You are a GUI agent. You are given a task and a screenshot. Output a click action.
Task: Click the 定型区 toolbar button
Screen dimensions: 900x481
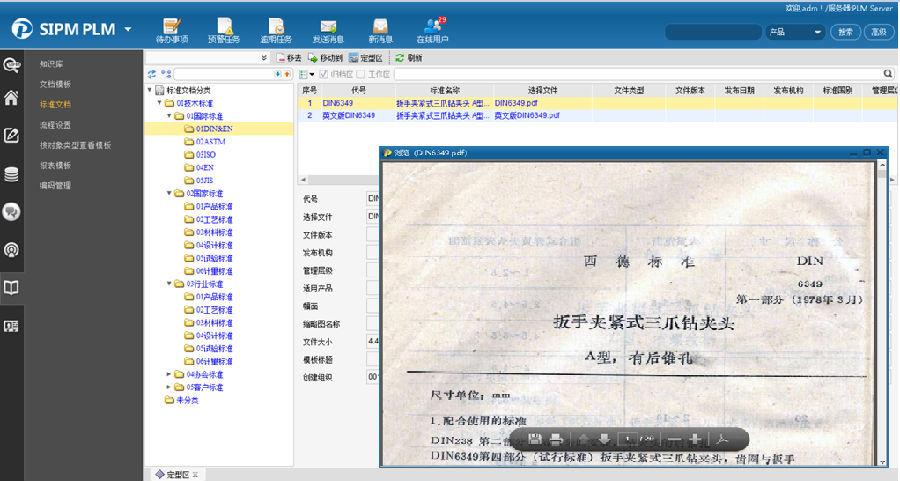click(366, 58)
